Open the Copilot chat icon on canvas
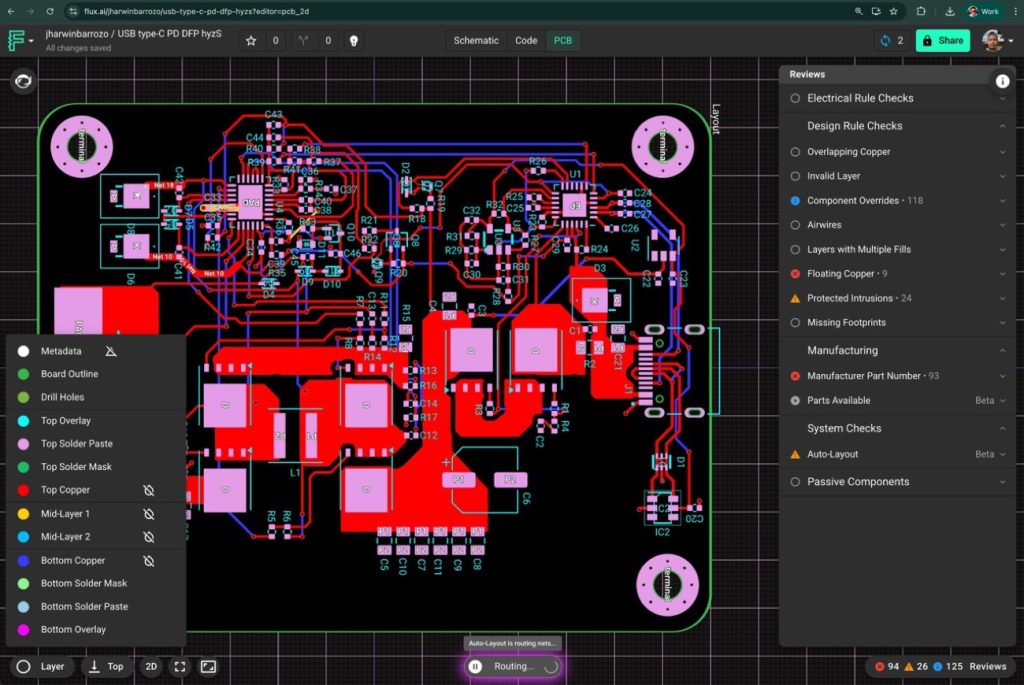 pos(23,83)
